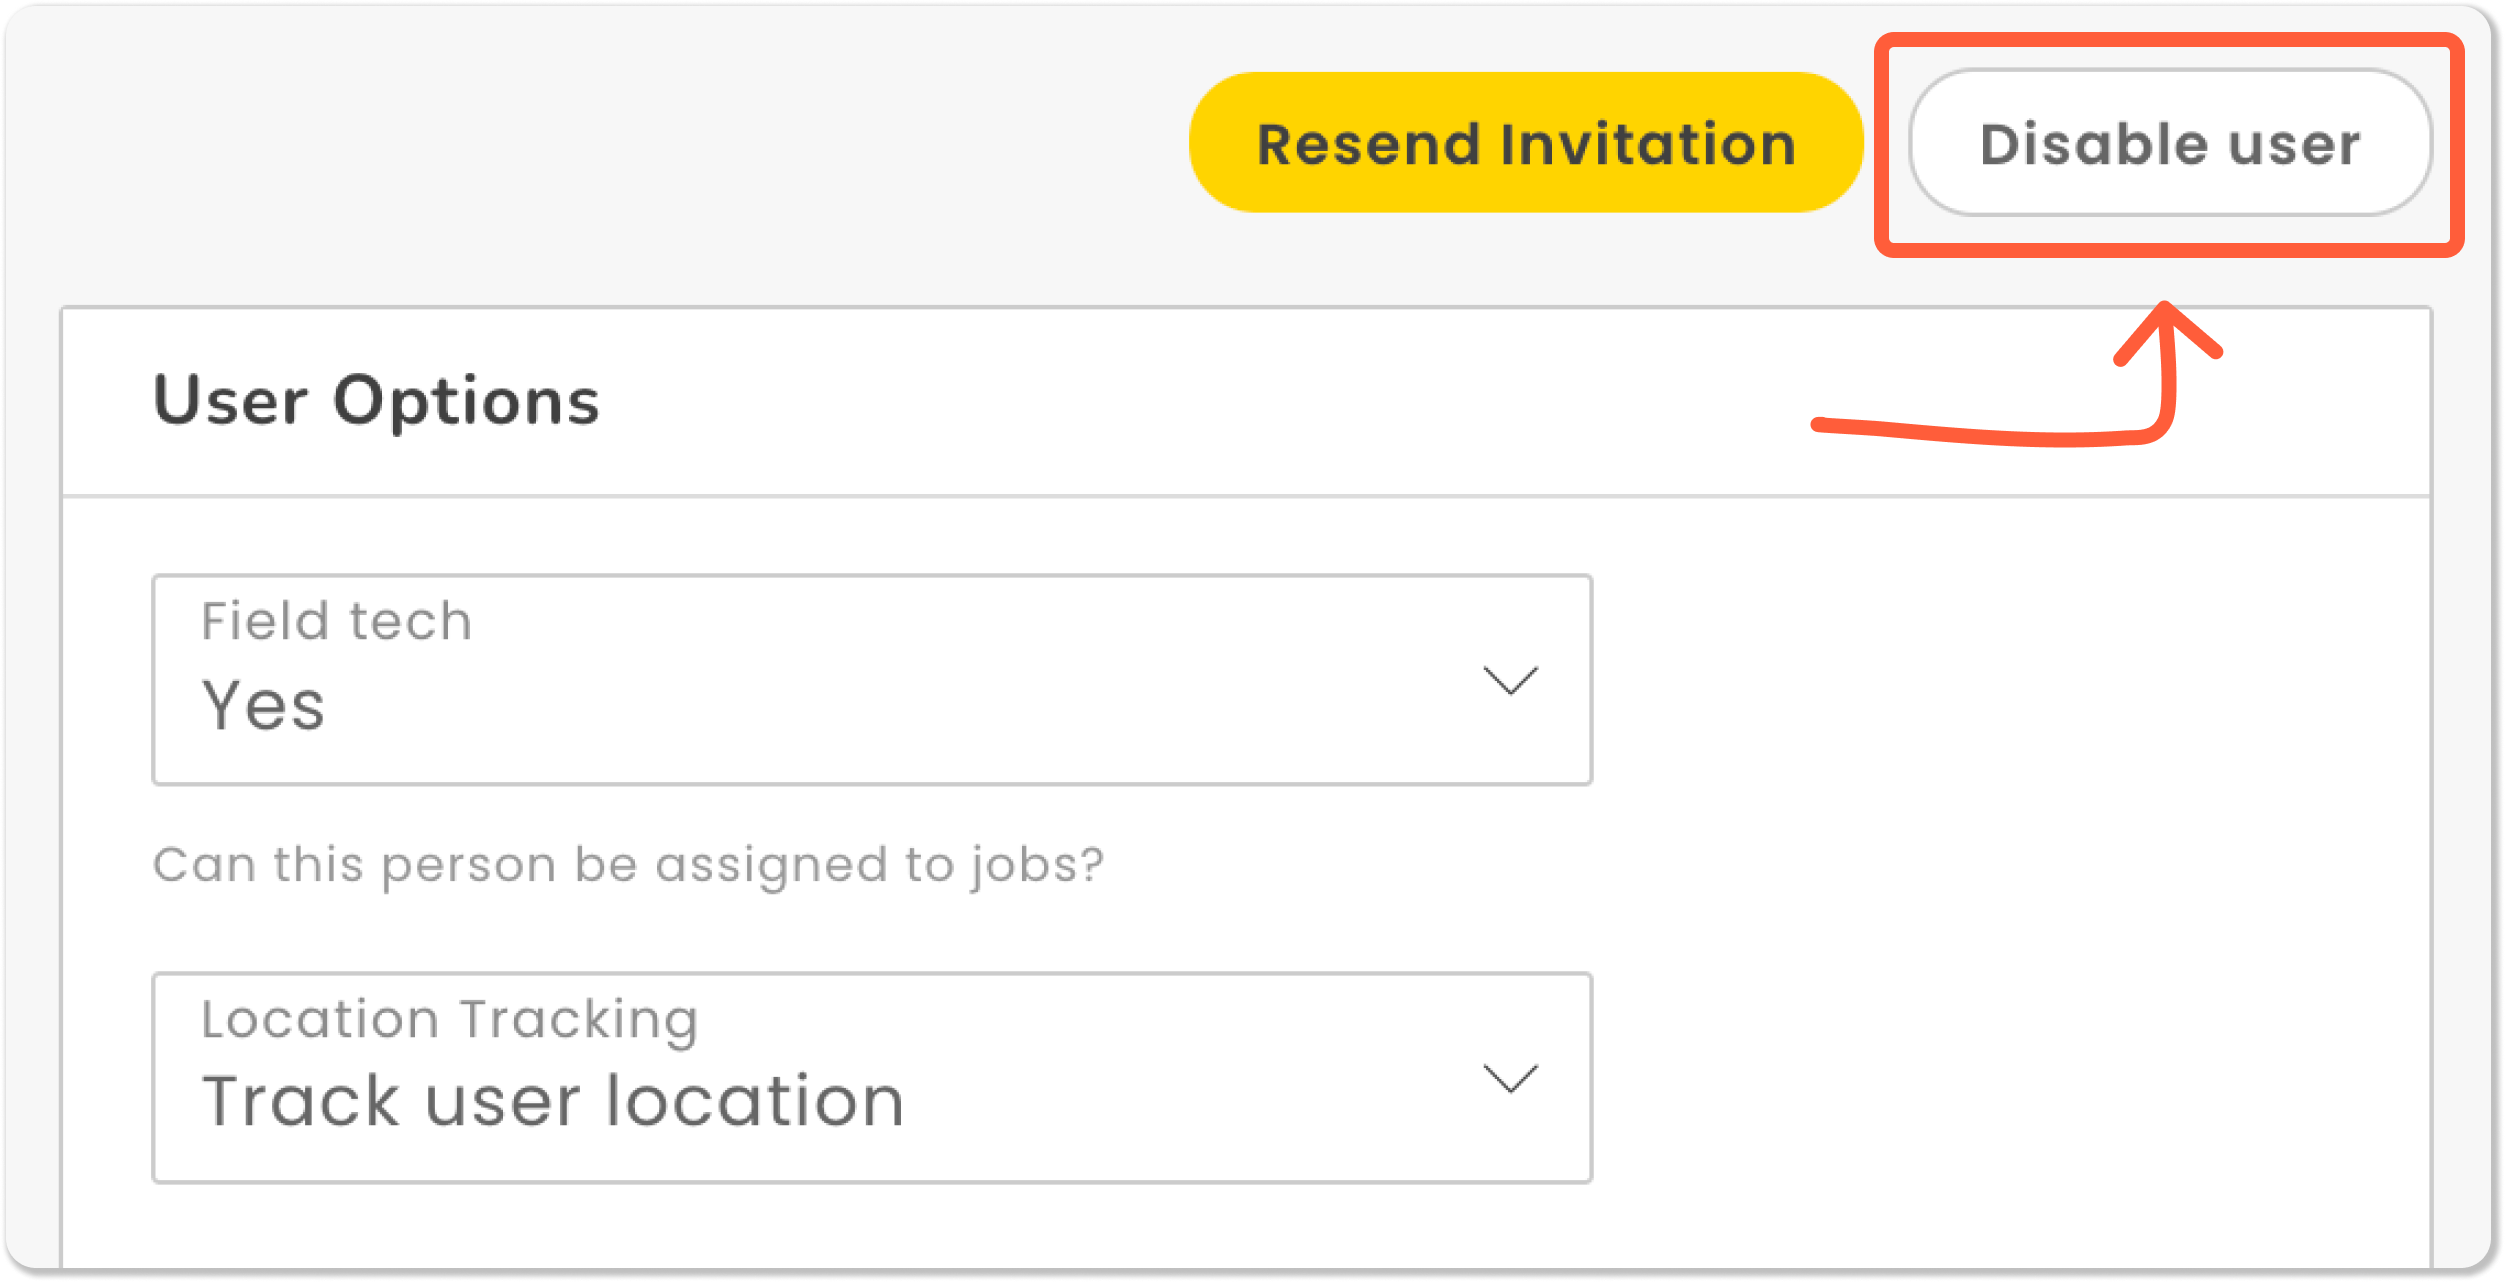
Task: Click the red arrowhead below Disable user
Action: click(x=2167, y=332)
